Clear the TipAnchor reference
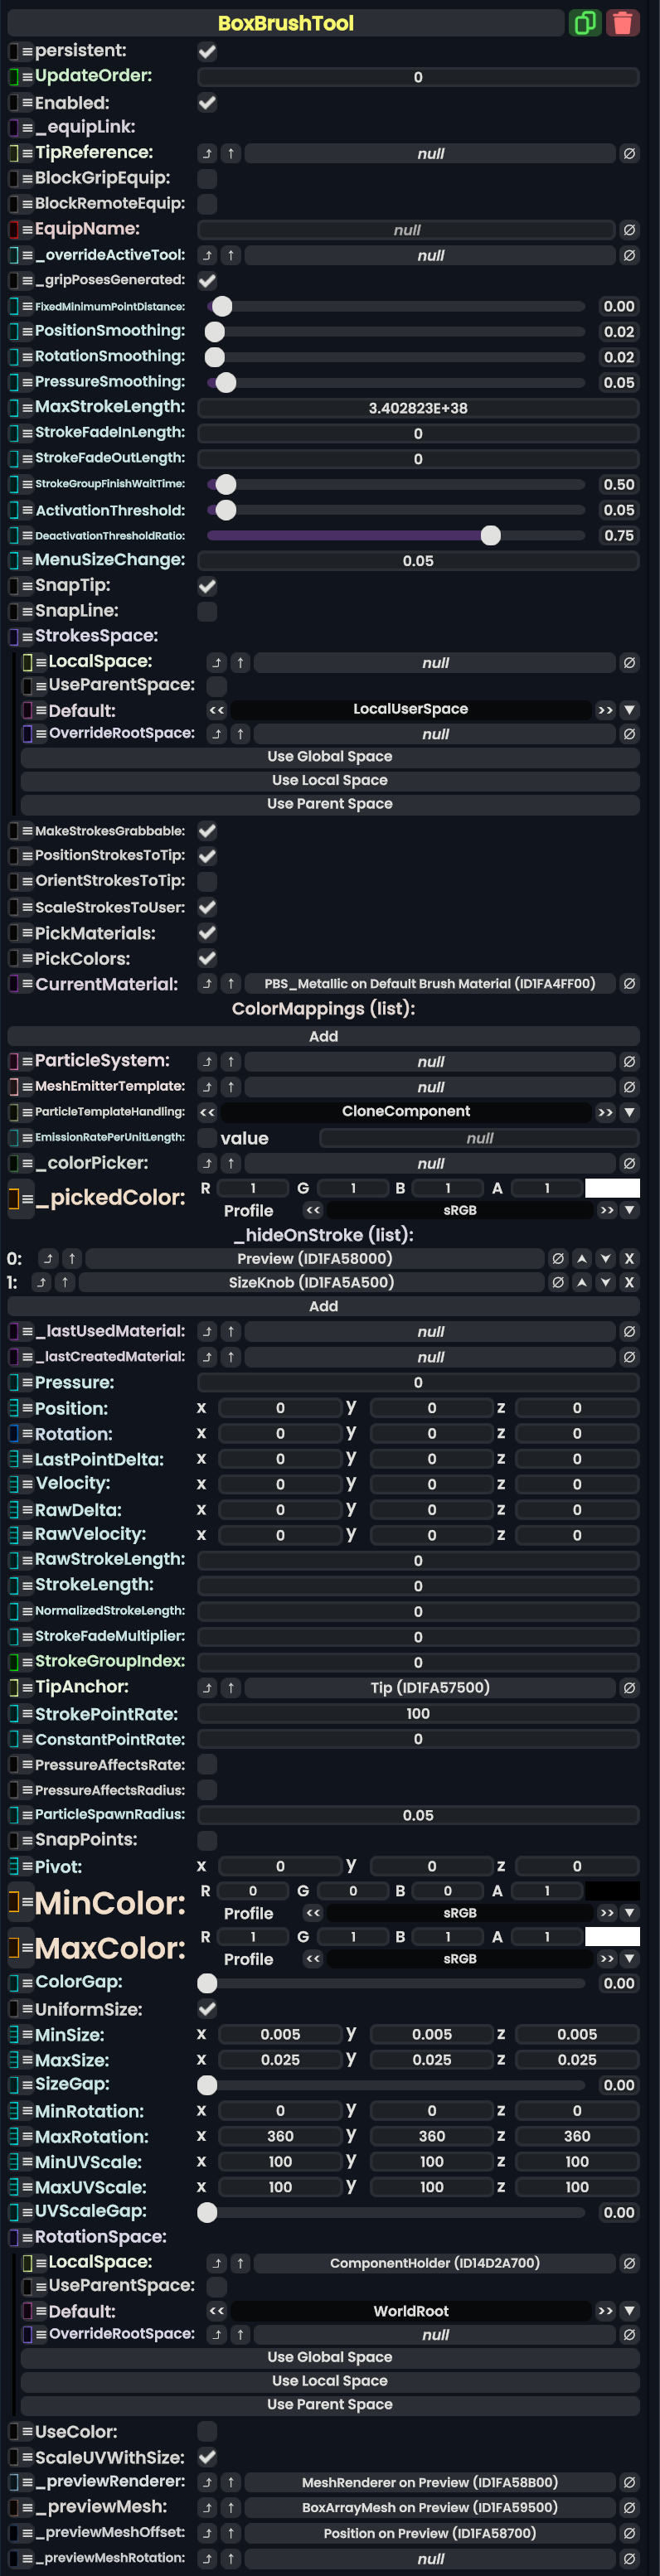 (x=629, y=1688)
